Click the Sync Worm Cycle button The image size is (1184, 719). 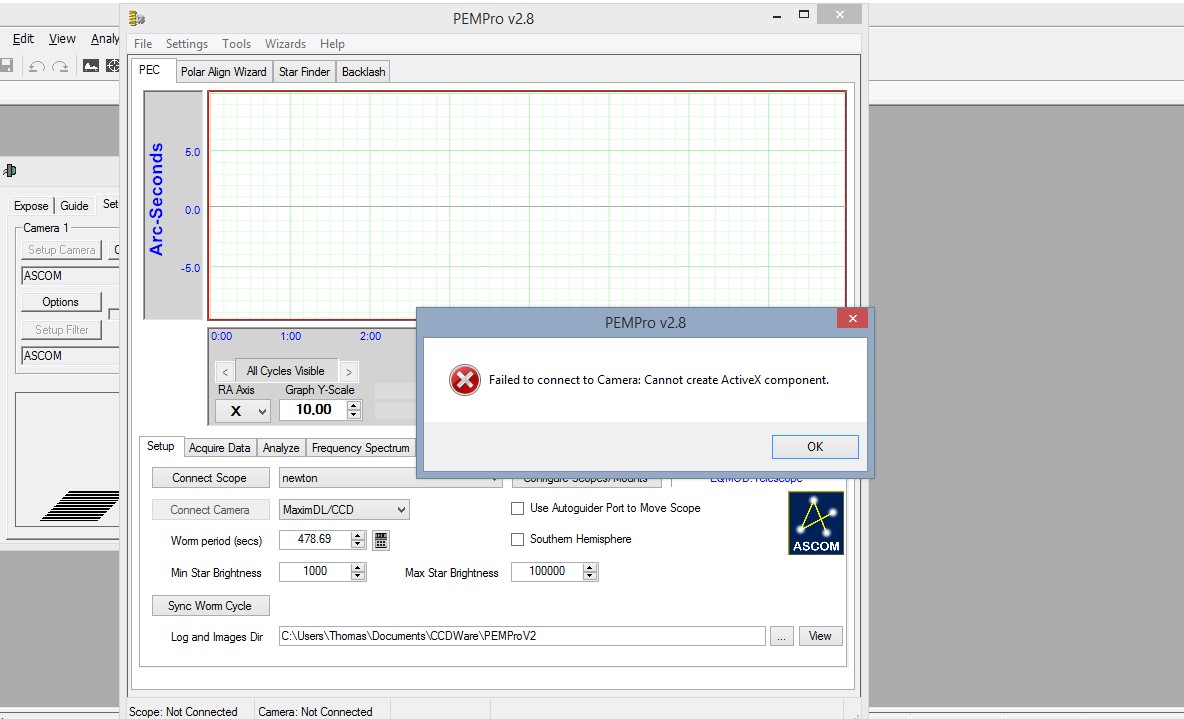[210, 606]
